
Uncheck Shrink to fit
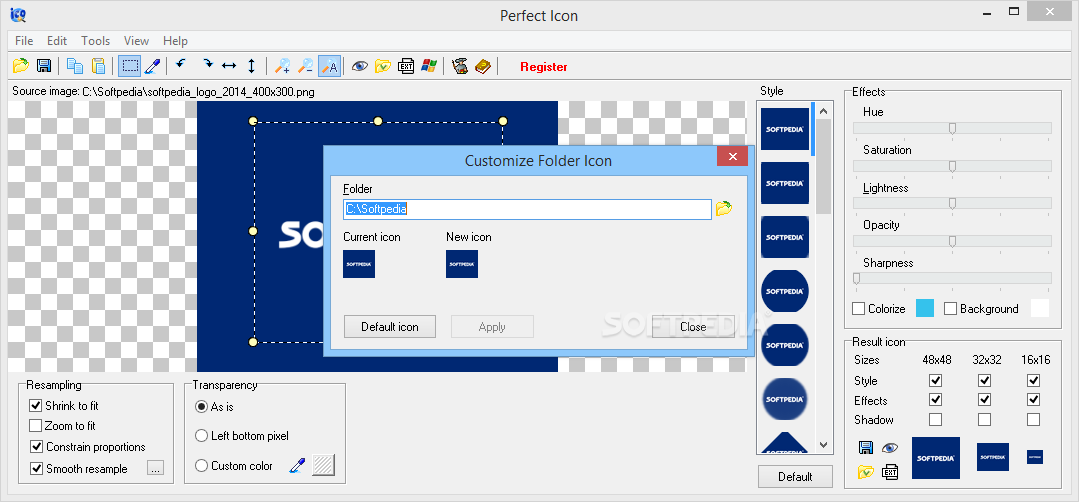coord(36,406)
